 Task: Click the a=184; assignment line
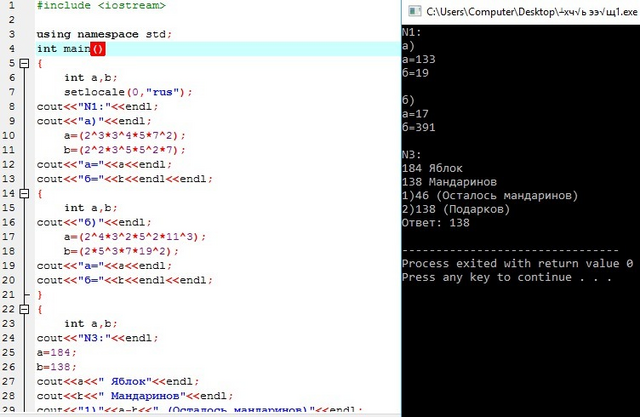tap(56, 353)
